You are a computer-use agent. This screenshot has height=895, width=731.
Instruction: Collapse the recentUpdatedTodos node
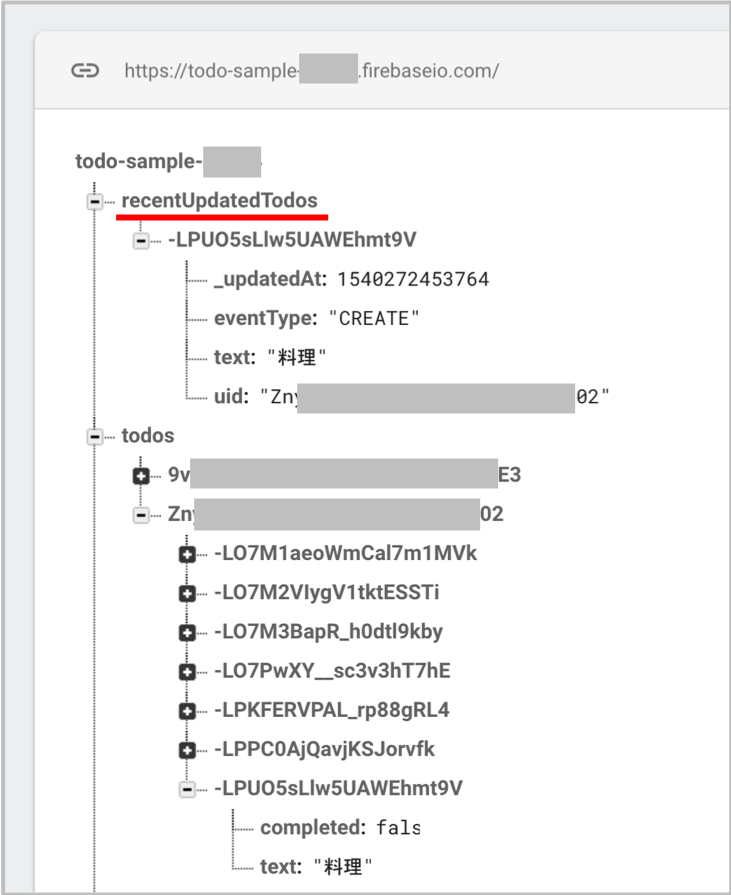[95, 201]
